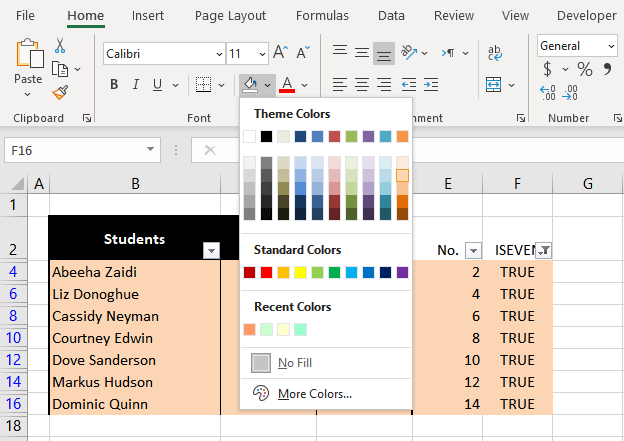The width and height of the screenshot is (624, 441).
Task: Click the Copy icon
Action: pyautogui.click(x=60, y=69)
